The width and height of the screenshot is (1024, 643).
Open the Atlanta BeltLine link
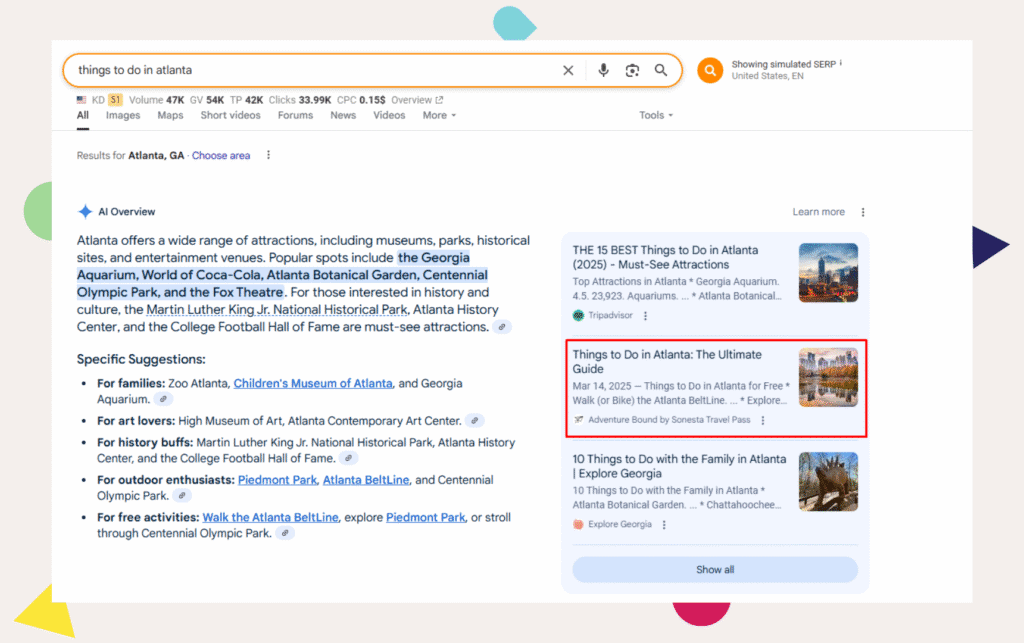point(366,480)
